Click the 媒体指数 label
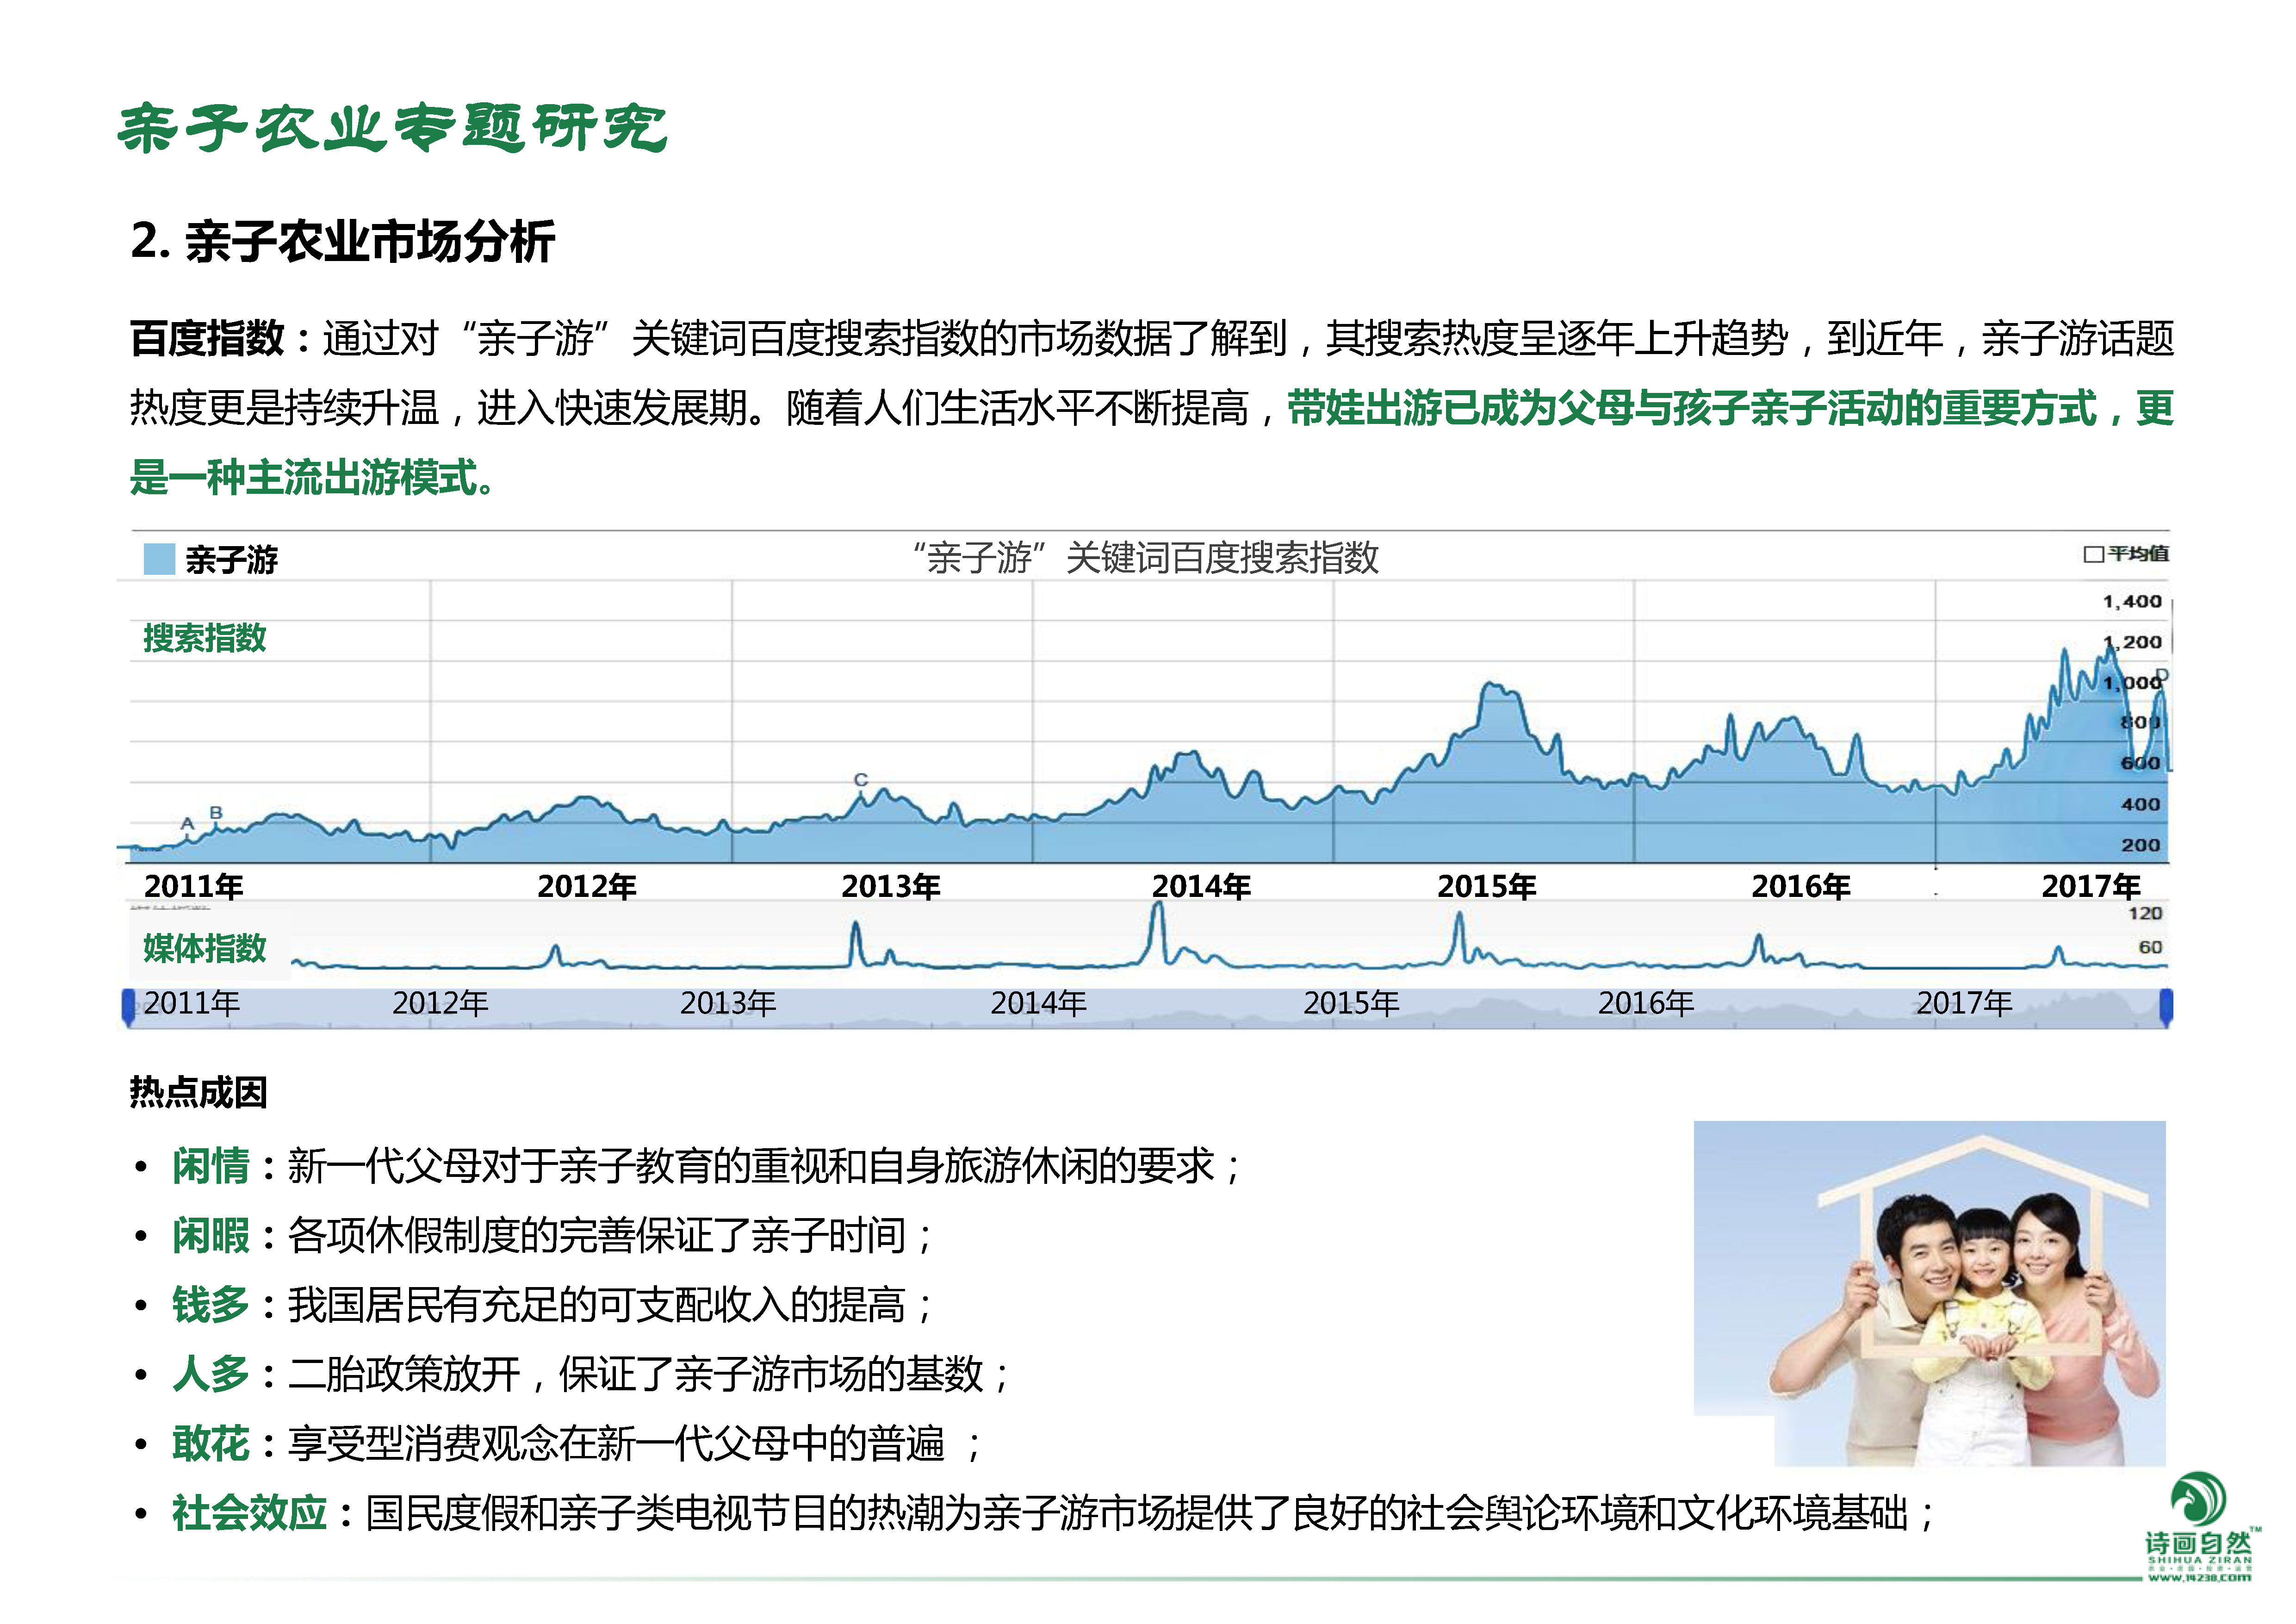2296x1624 pixels. [x=205, y=948]
